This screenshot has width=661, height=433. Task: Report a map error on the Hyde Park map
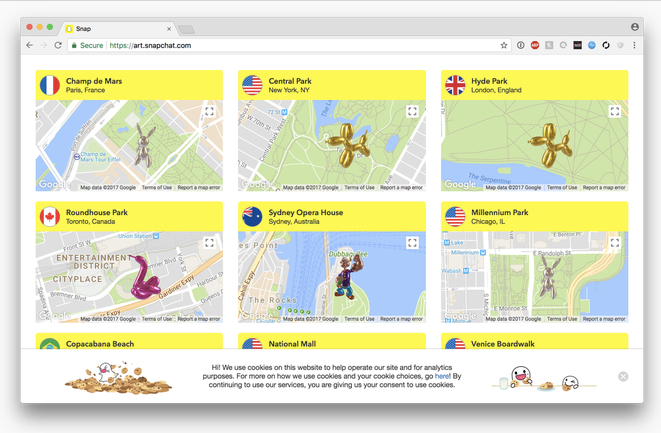point(605,188)
